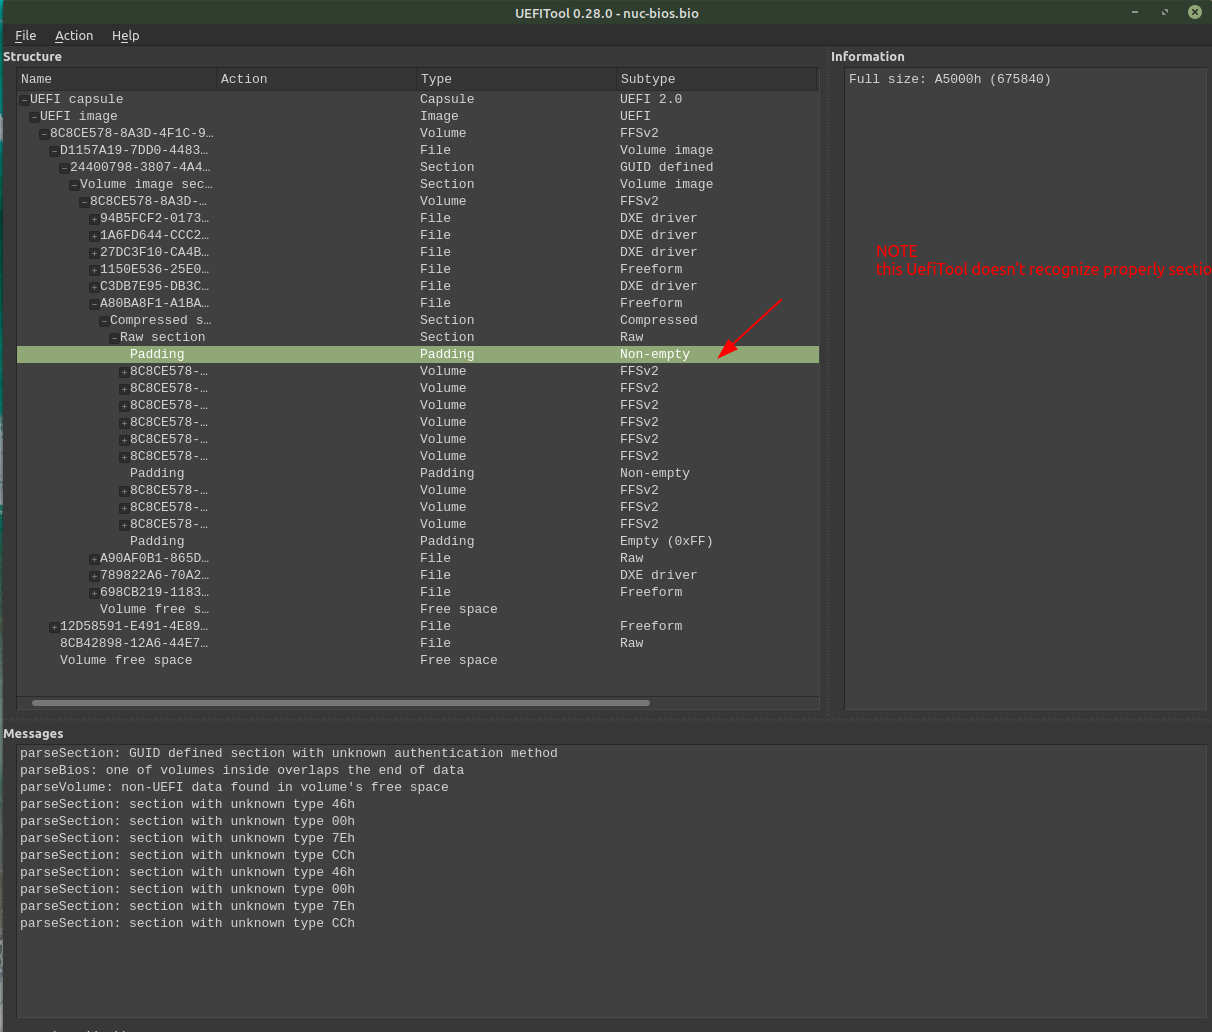Expand the A90AF0B1-865D raw file
This screenshot has width=1212, height=1032.
[x=94, y=559]
